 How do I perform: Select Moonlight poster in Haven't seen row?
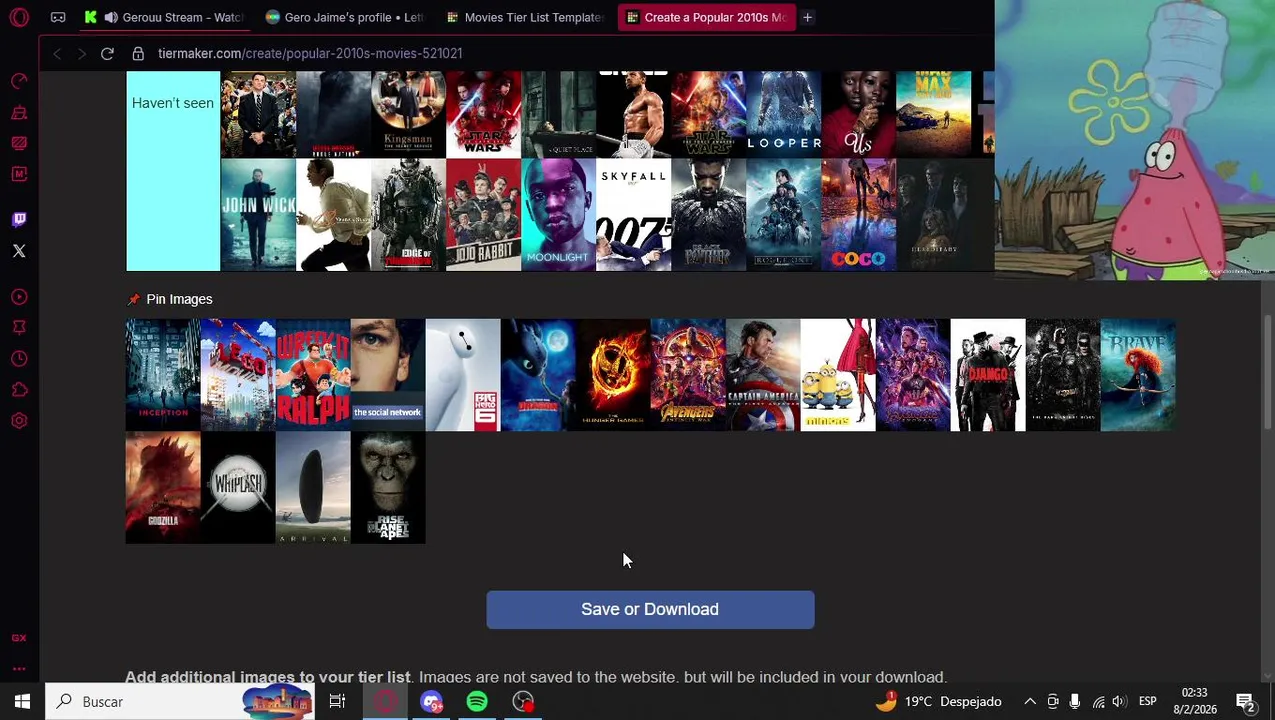pos(559,215)
